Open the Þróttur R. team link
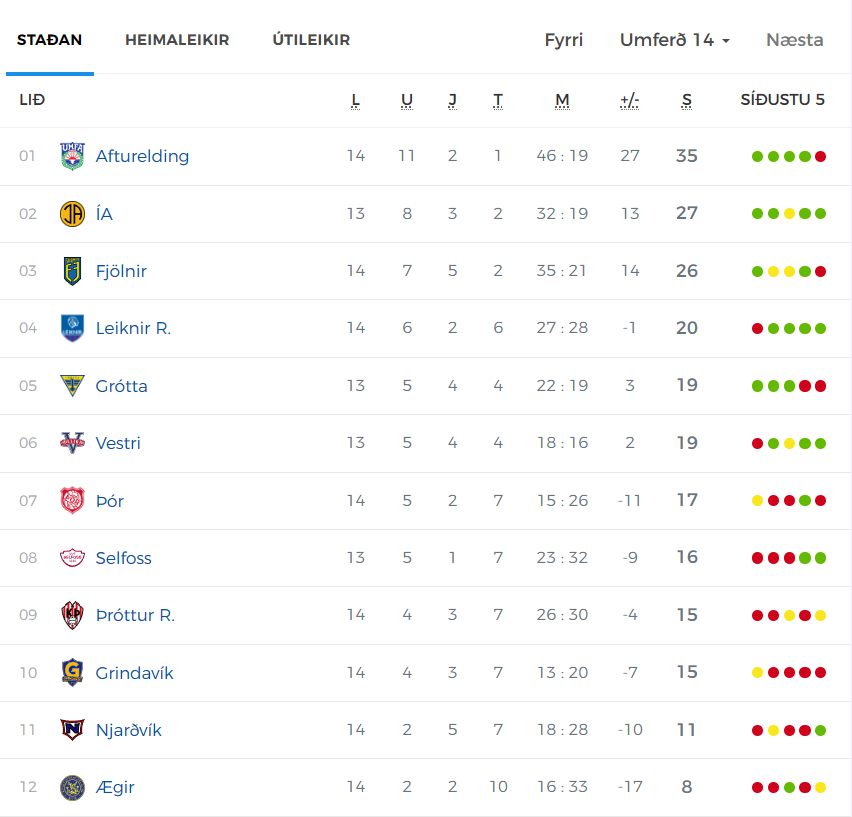 coord(135,615)
